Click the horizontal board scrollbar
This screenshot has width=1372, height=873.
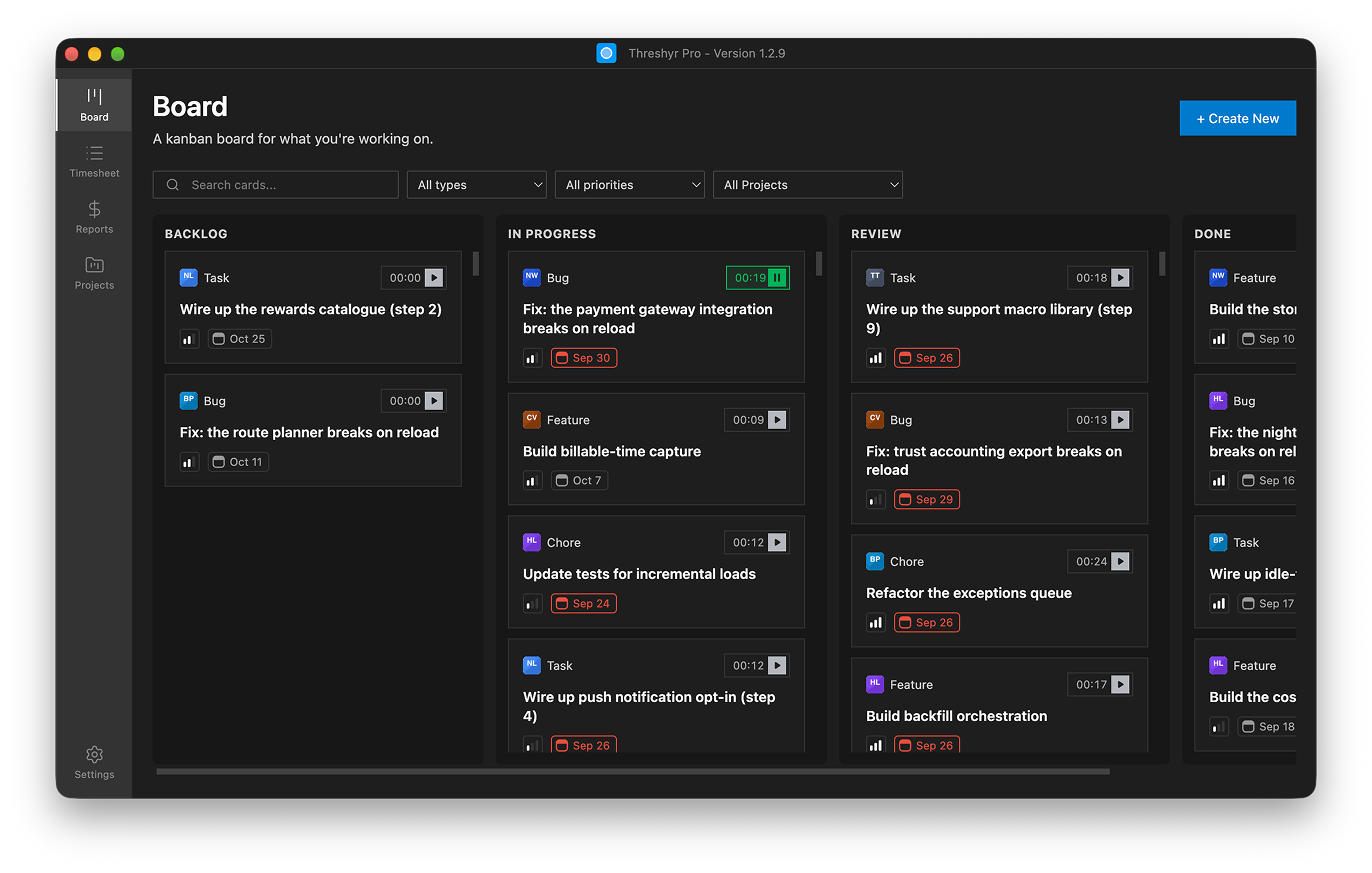click(633, 771)
